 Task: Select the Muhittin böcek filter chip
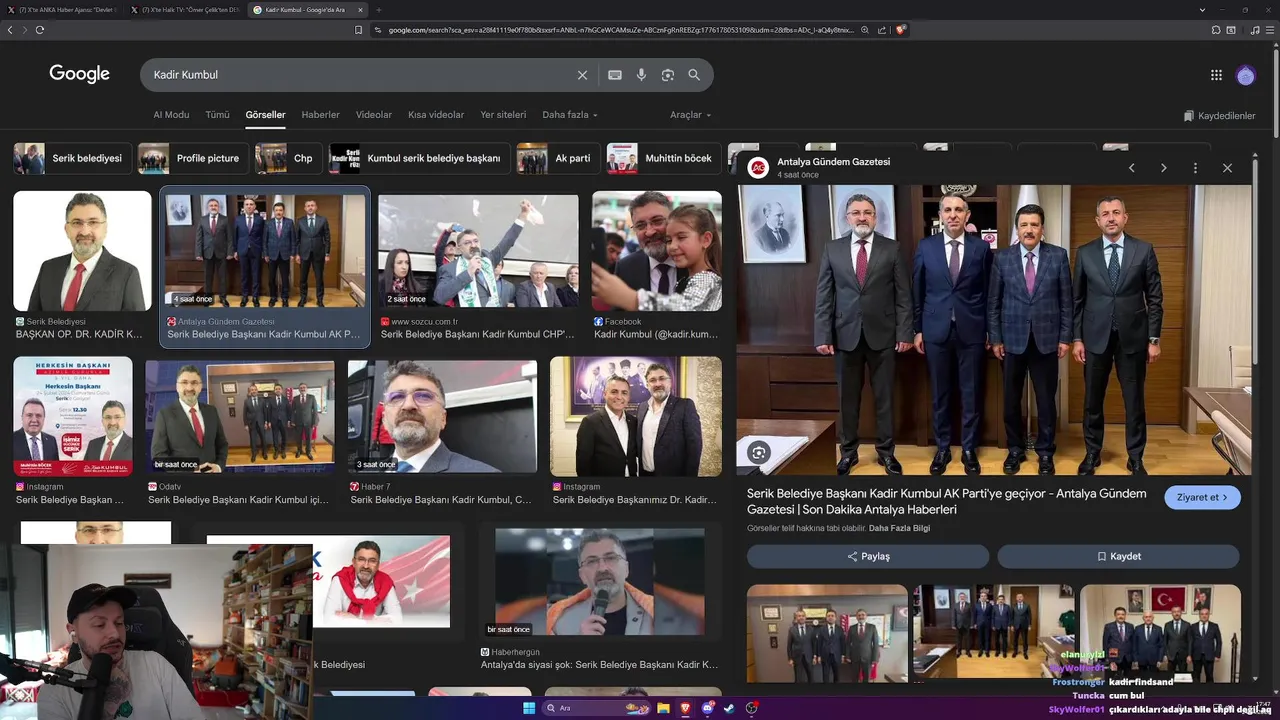(663, 158)
